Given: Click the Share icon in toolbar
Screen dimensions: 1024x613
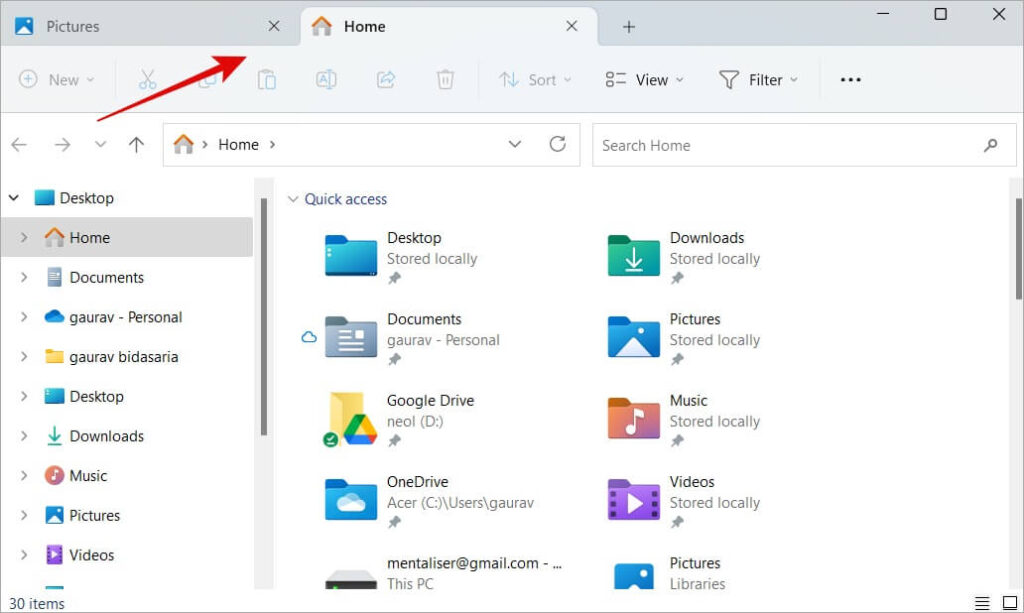Looking at the screenshot, I should click(386, 80).
